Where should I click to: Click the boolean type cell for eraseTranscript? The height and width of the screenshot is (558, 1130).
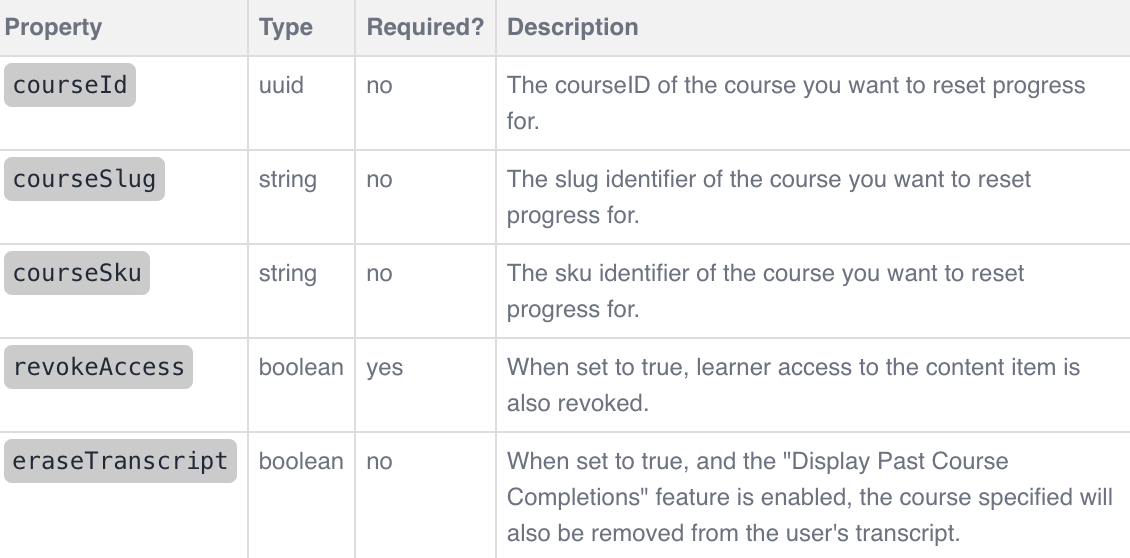pyautogui.click(x=301, y=461)
